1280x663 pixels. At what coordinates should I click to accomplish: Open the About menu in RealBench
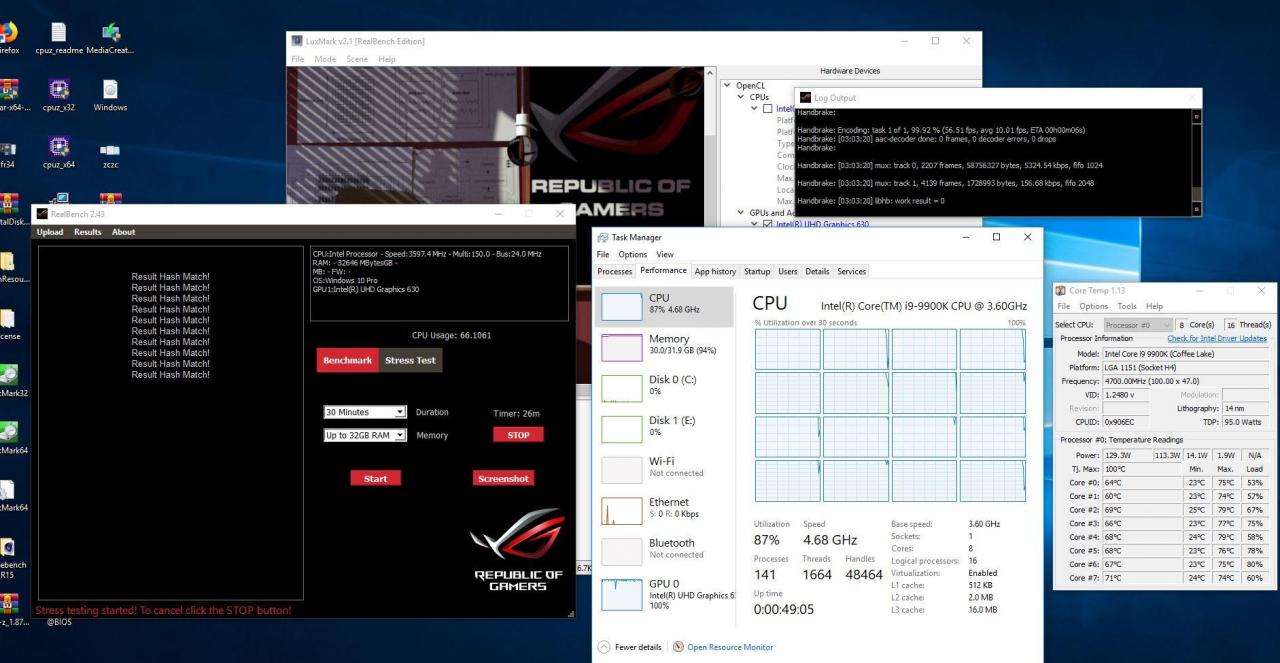tap(123, 232)
